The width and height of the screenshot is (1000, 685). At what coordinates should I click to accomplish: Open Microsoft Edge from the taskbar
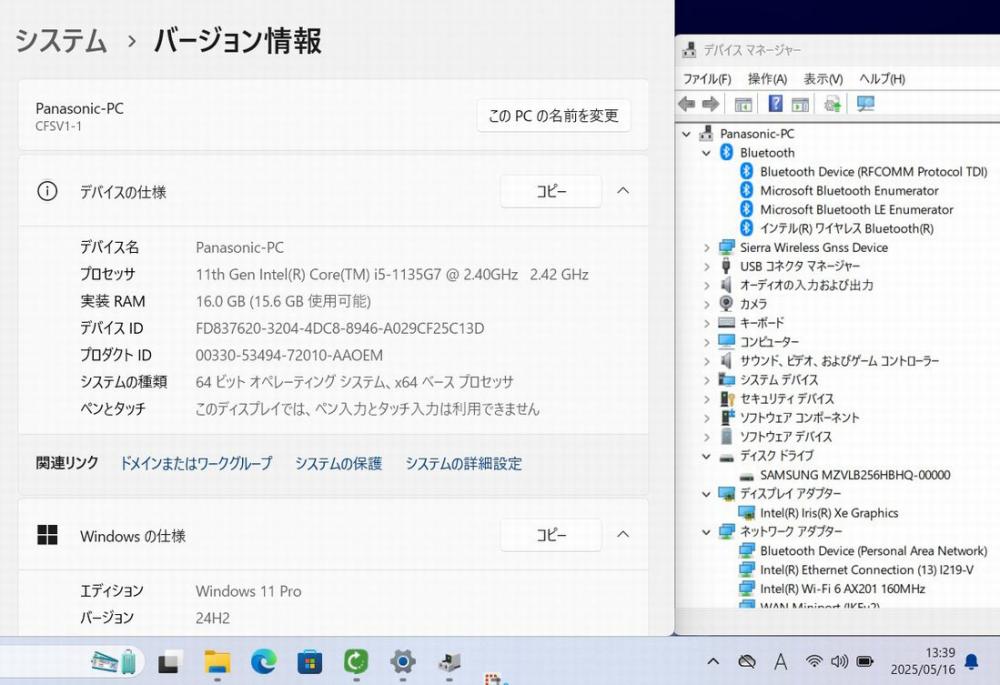[x=263, y=662]
